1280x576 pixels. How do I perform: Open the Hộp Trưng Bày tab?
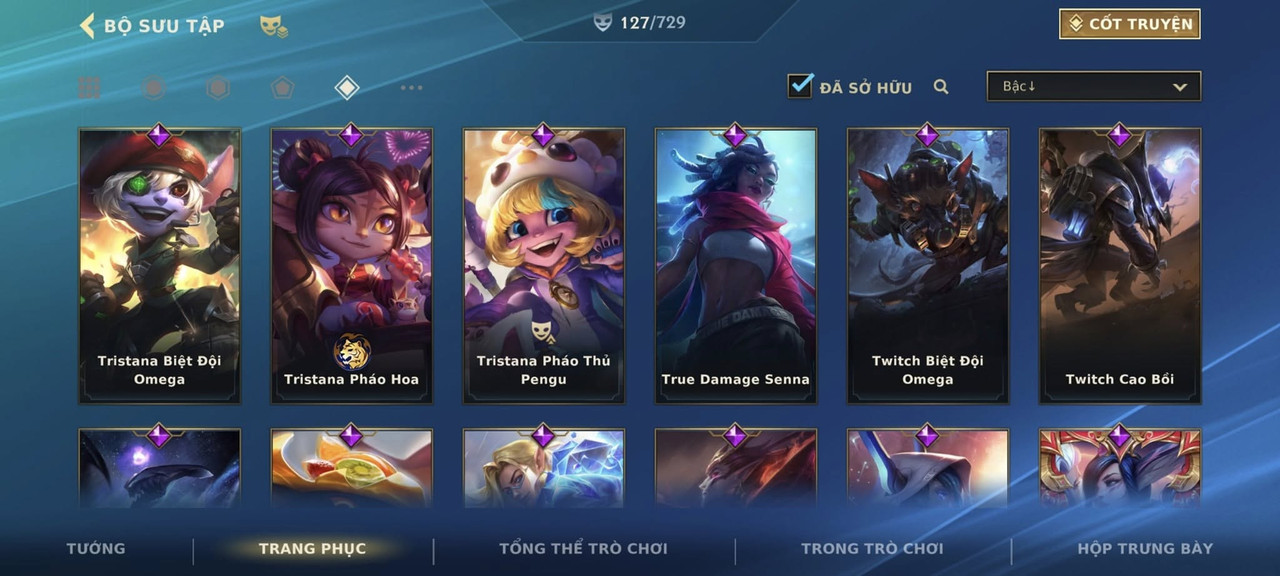1145,548
